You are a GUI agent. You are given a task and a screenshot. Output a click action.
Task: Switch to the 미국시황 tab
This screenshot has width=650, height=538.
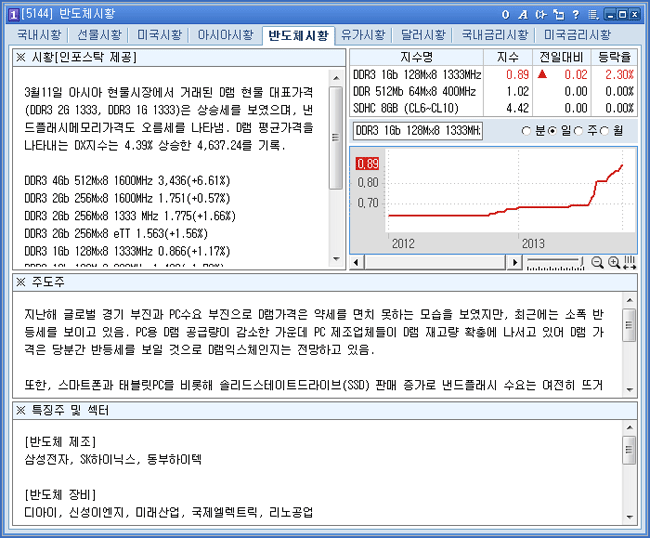point(159,35)
